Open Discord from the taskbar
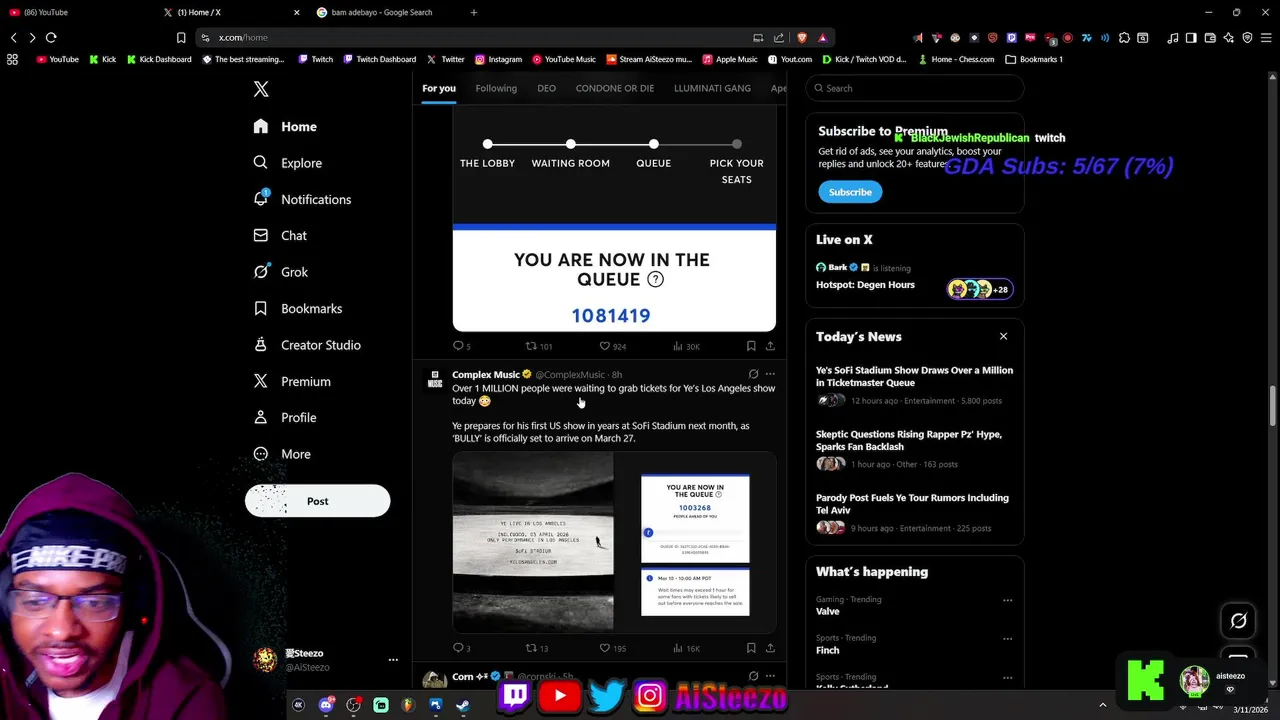 [326, 705]
